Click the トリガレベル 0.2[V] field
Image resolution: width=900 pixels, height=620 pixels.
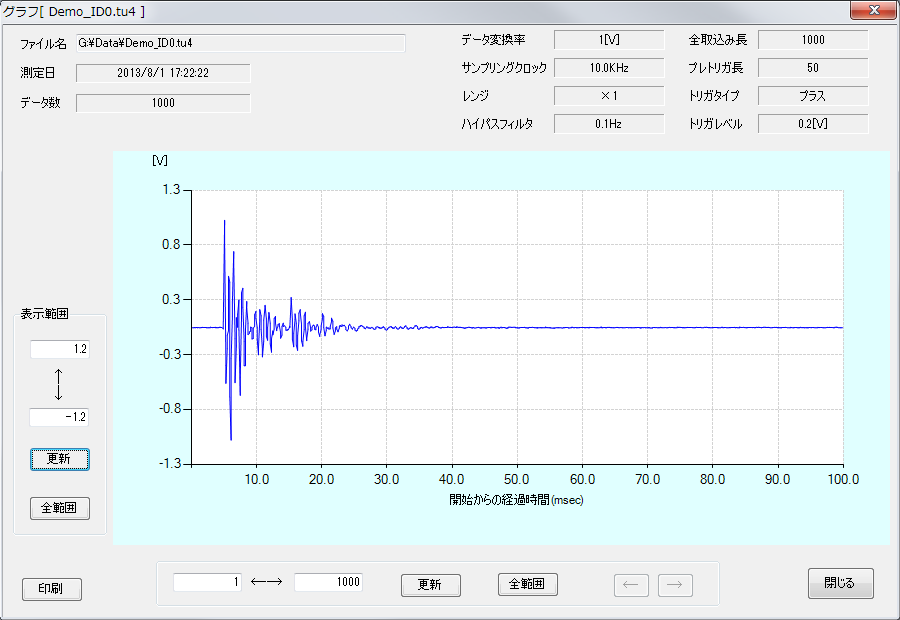(813, 124)
